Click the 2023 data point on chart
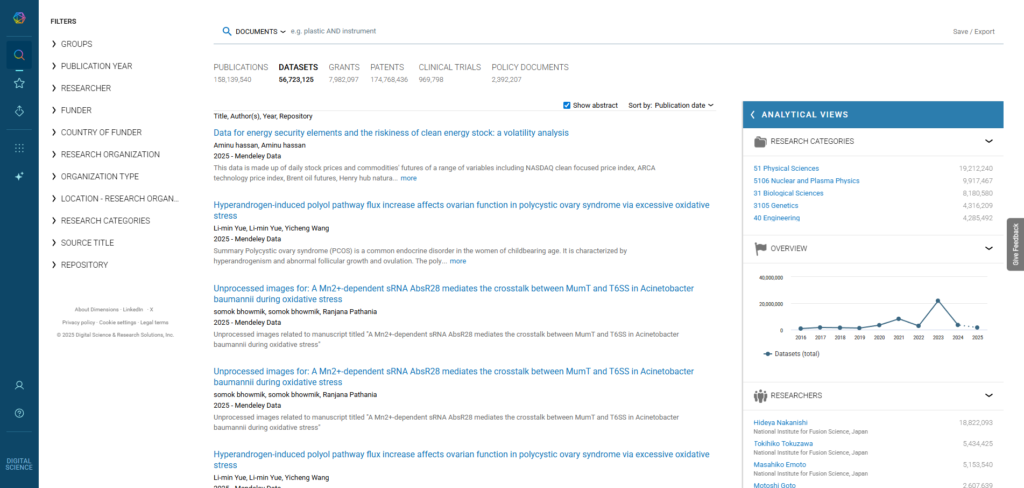The width and height of the screenshot is (1024, 488). 938,300
